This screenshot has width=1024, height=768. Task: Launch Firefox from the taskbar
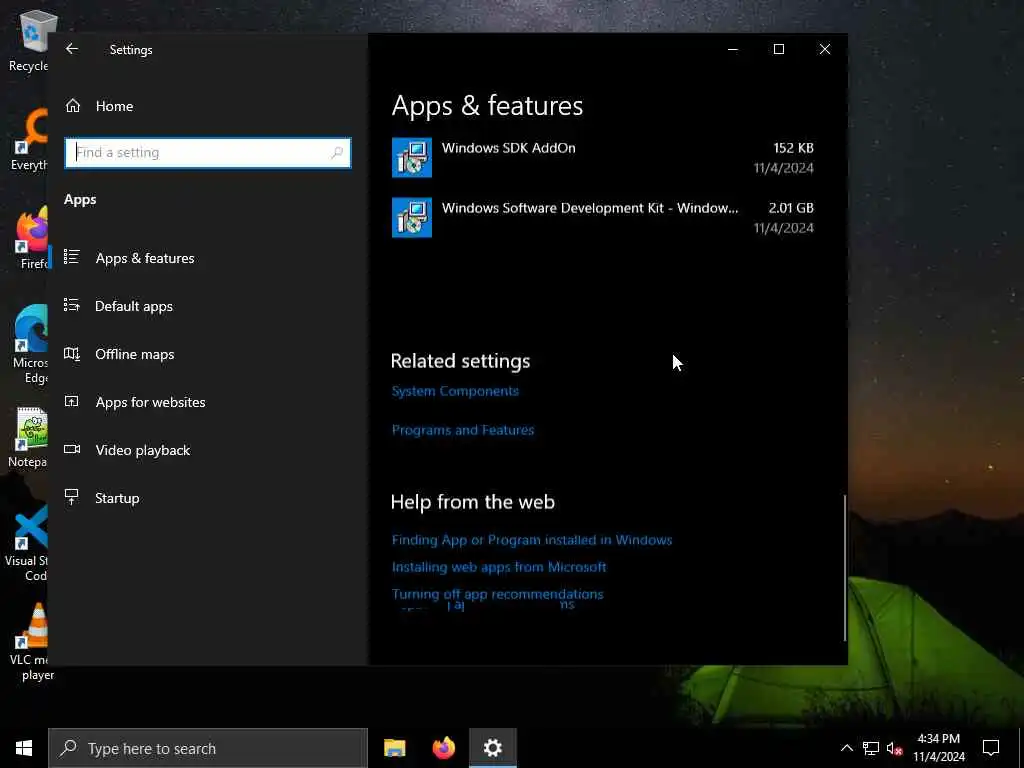coord(443,748)
